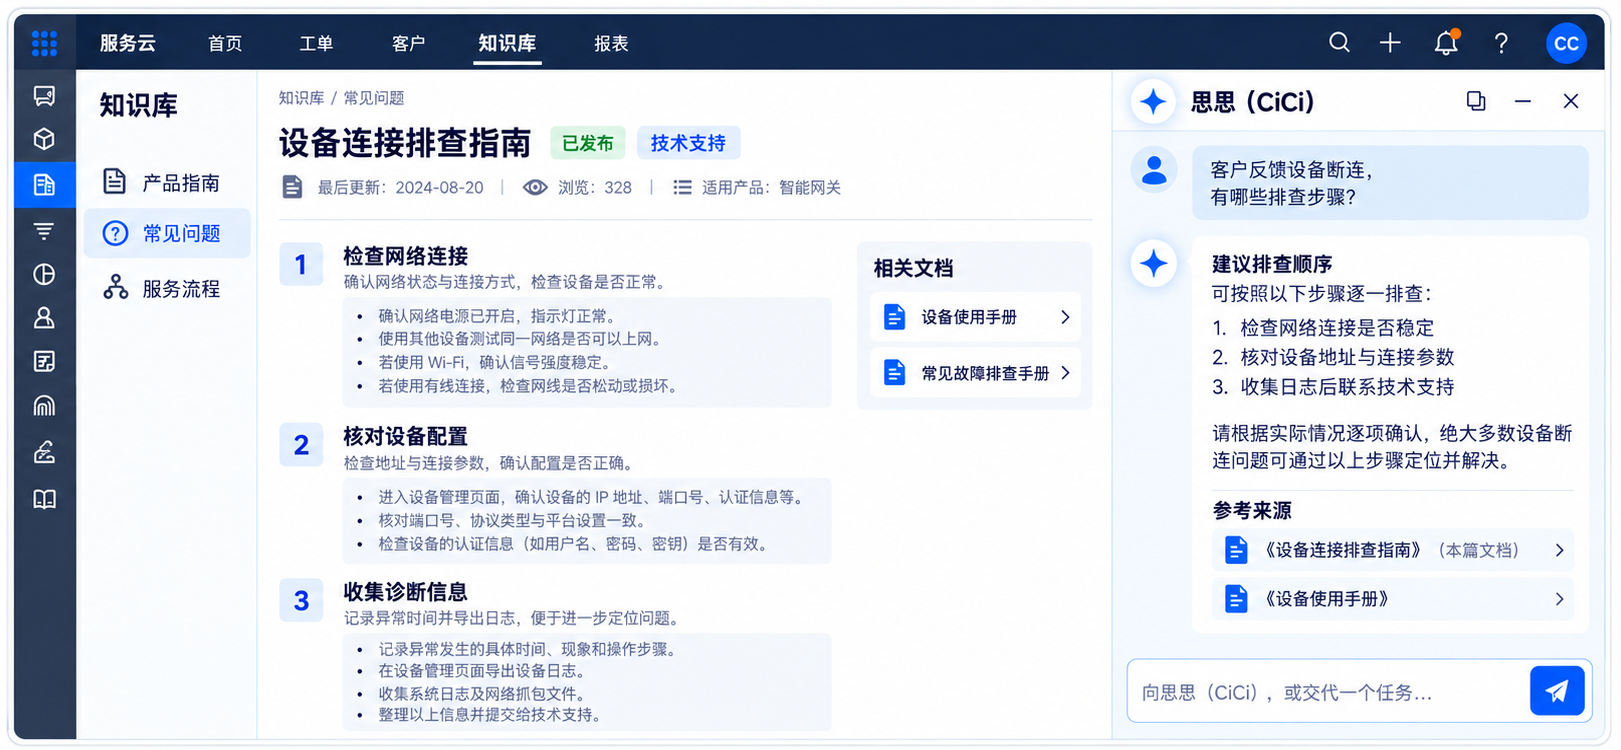Open the filter lines sidebar icon

[x=44, y=231]
